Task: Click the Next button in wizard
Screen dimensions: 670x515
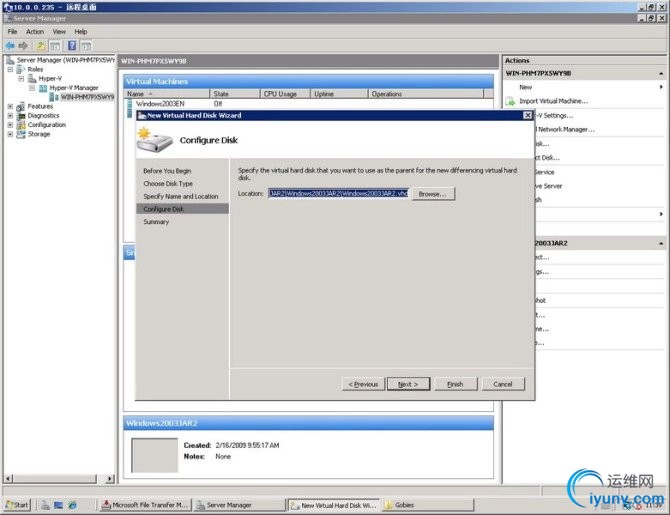Action: [x=408, y=384]
